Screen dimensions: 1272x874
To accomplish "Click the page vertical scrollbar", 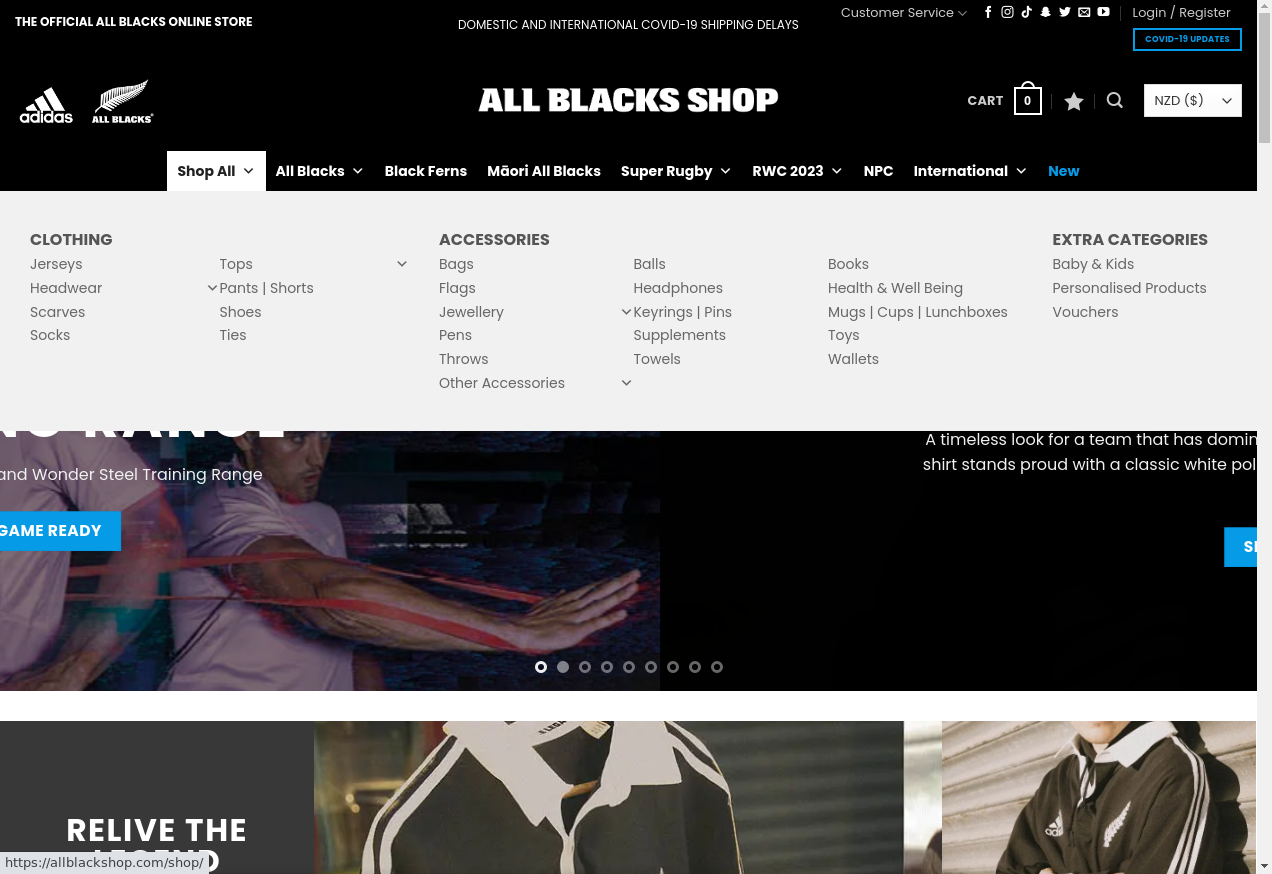I will (1264, 437).
